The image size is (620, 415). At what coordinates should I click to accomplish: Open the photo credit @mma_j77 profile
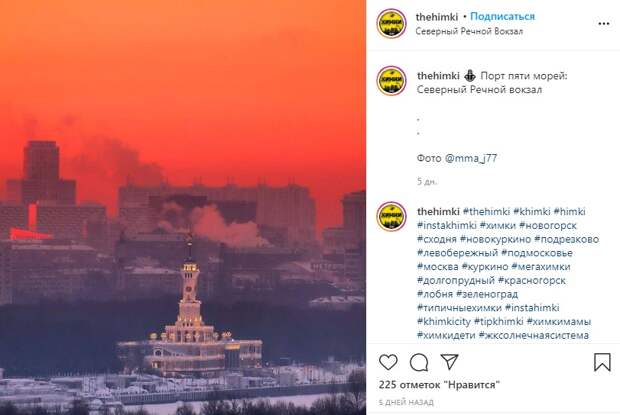(x=471, y=158)
